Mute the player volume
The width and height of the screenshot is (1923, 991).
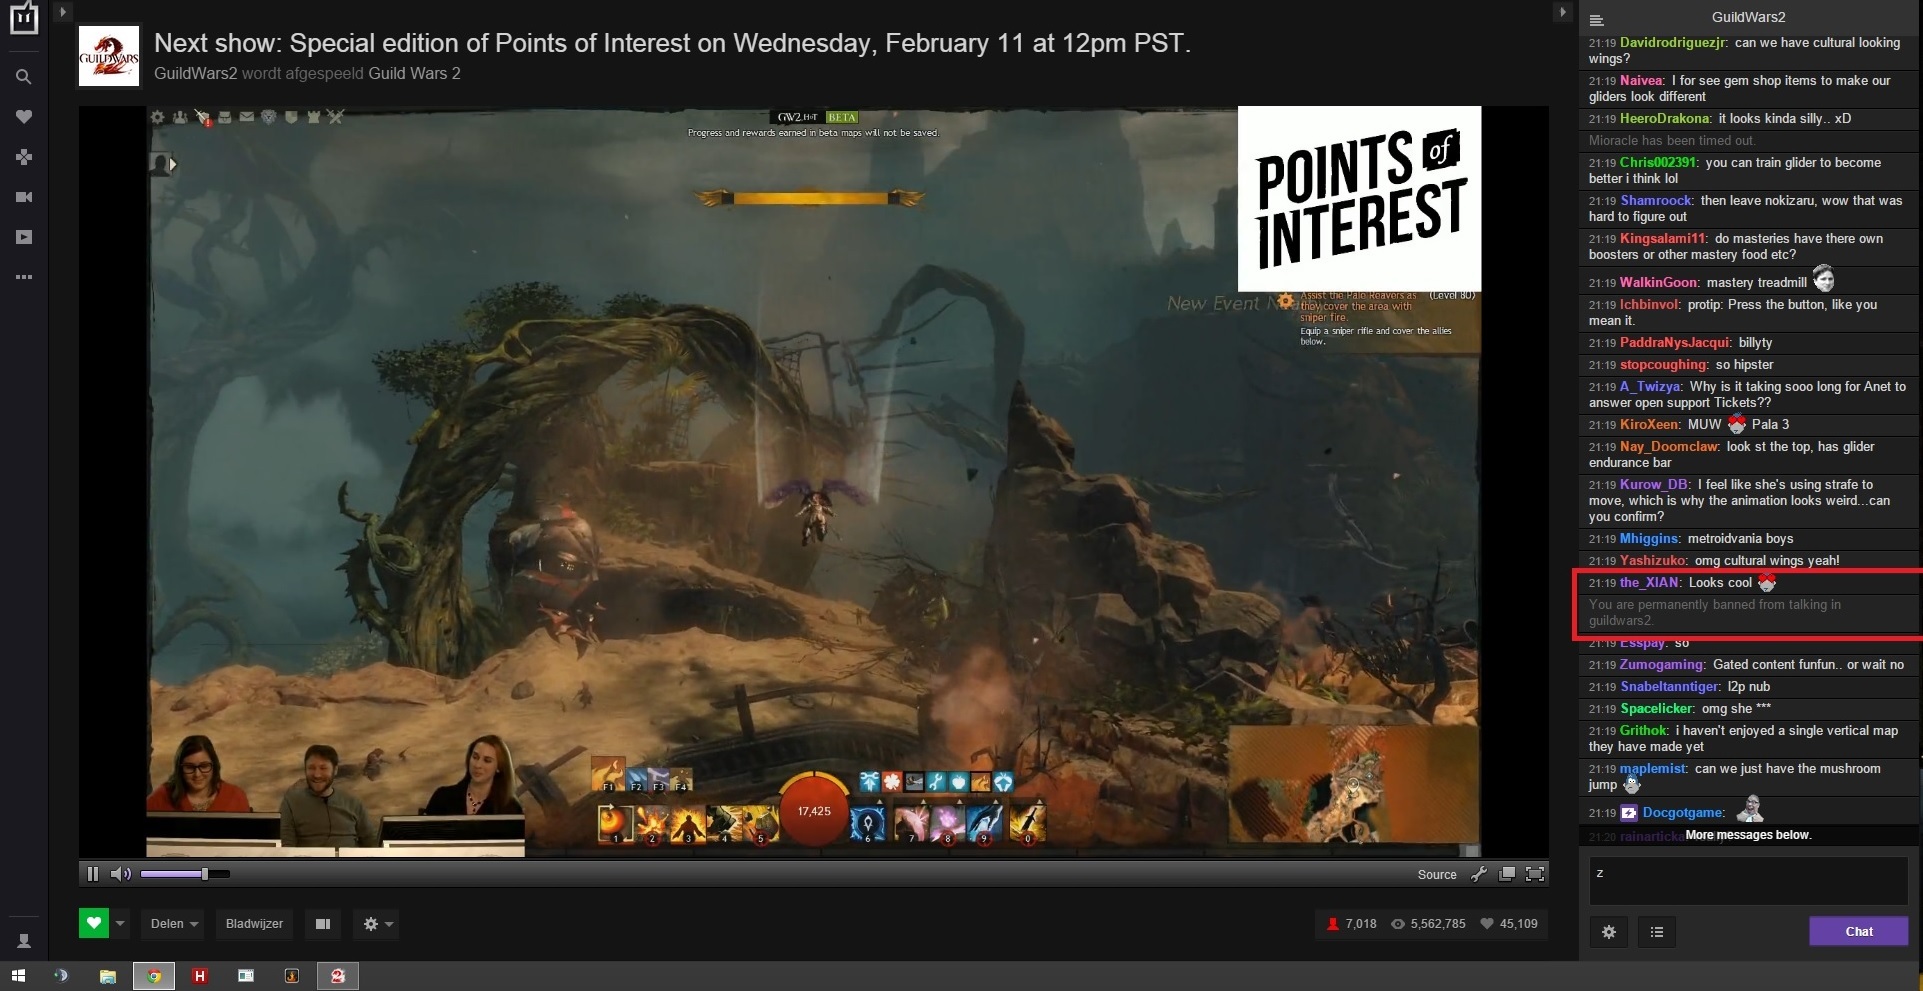pyautogui.click(x=120, y=874)
